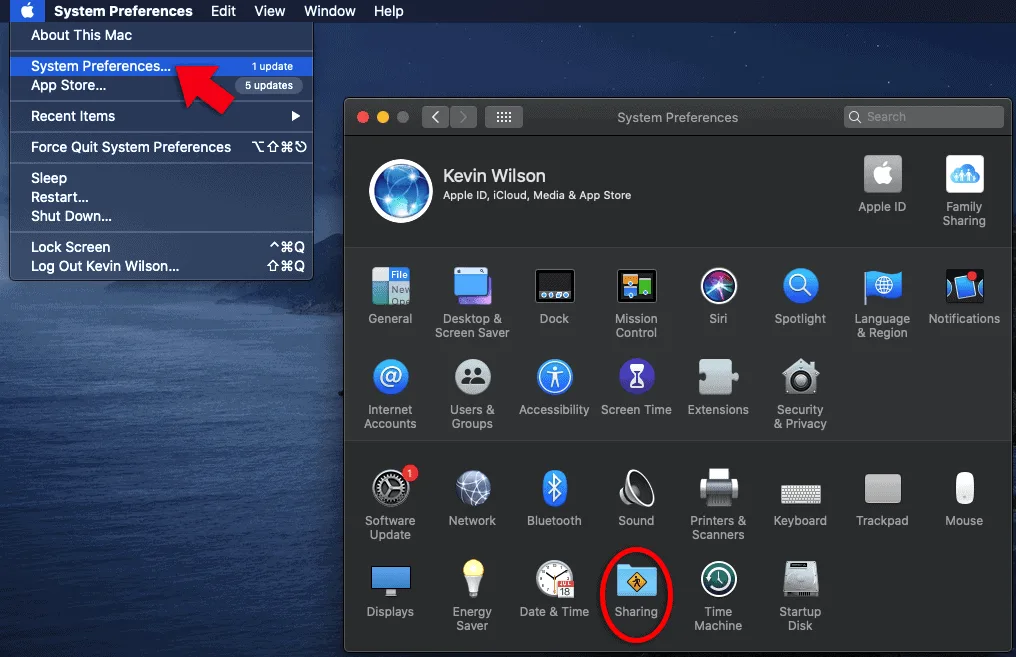Open Software Update preferences
The height and width of the screenshot is (657, 1016).
coord(390,504)
